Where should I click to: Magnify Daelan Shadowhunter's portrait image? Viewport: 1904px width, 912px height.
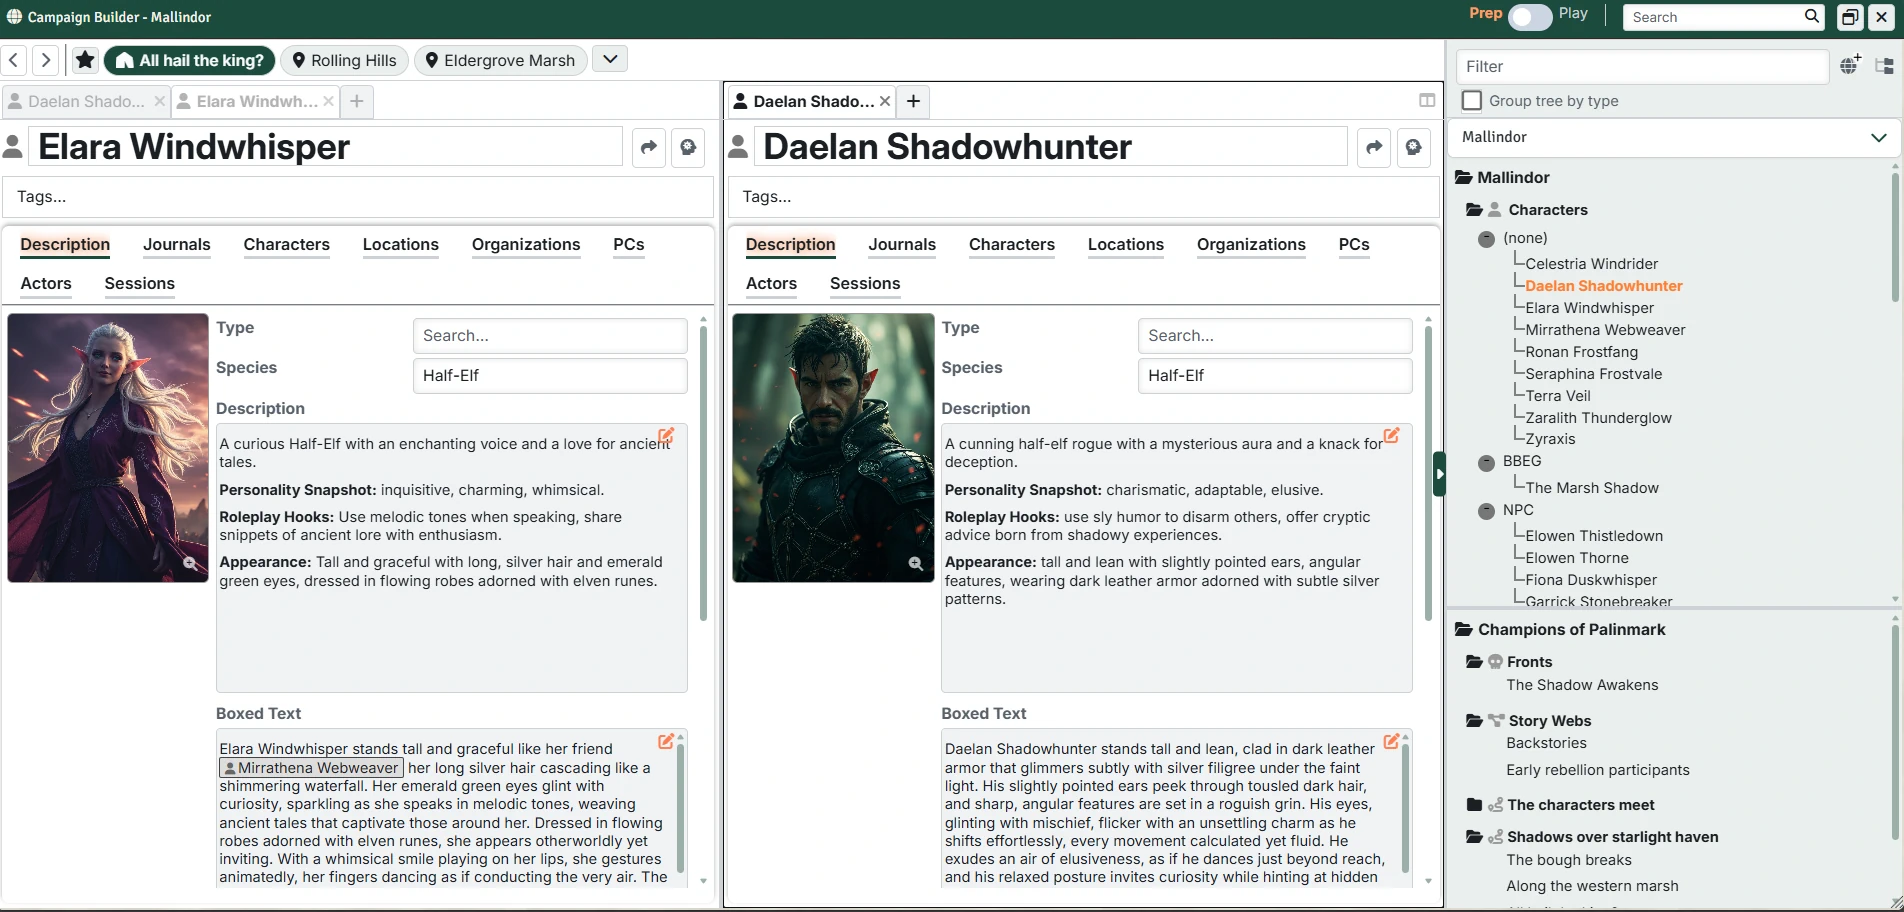point(915,564)
